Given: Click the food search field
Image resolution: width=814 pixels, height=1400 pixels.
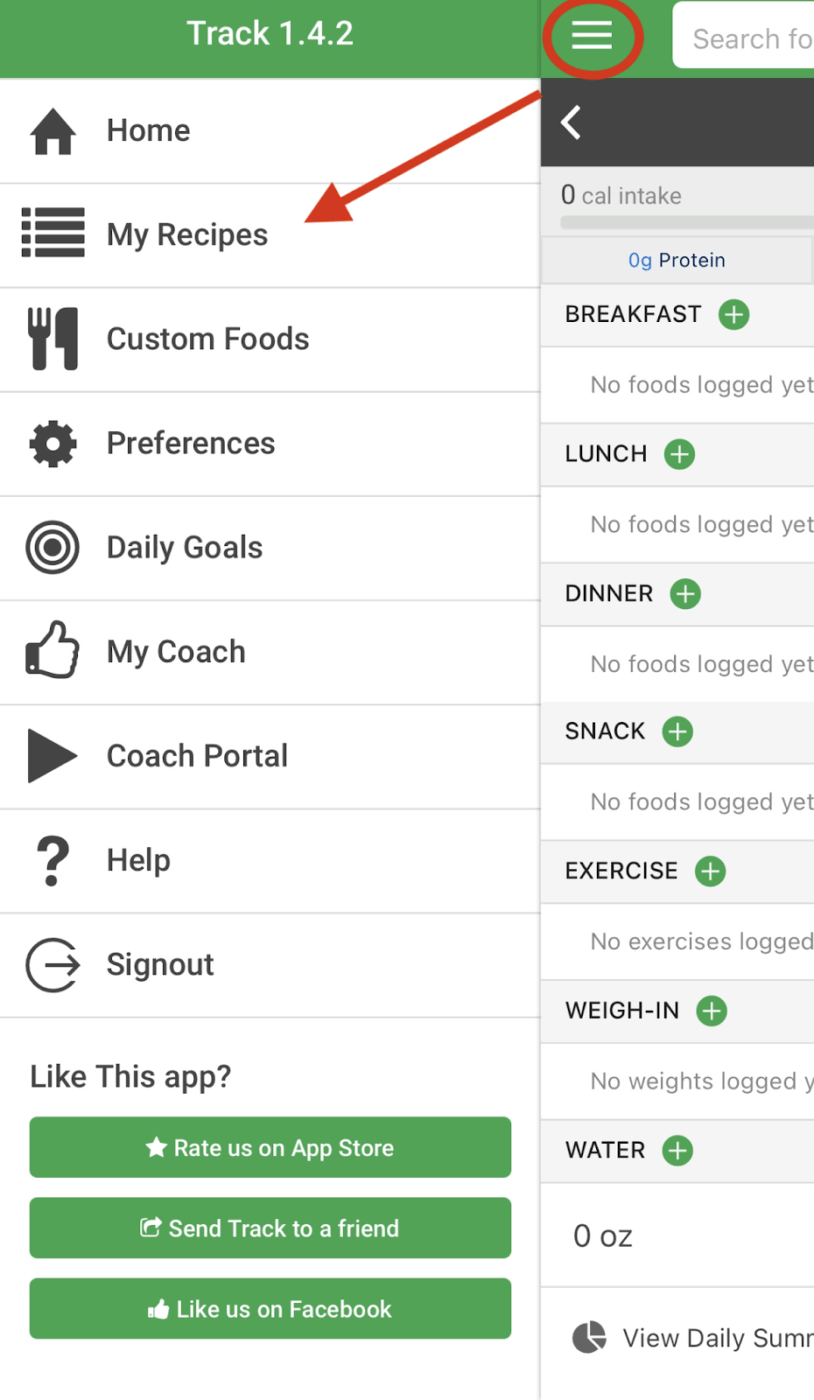Looking at the screenshot, I should point(760,36).
